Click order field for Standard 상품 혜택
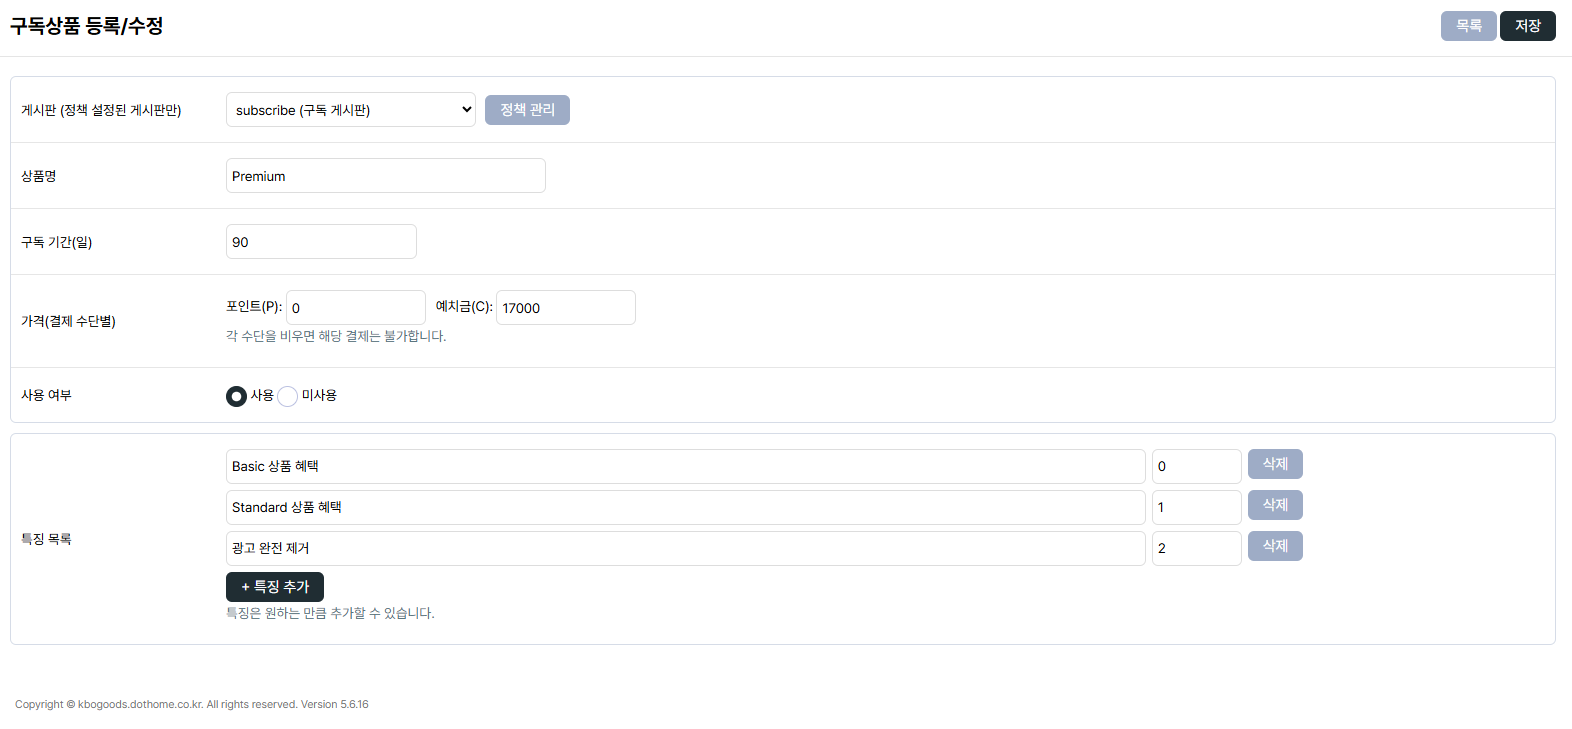The width and height of the screenshot is (1572, 729). coord(1196,507)
